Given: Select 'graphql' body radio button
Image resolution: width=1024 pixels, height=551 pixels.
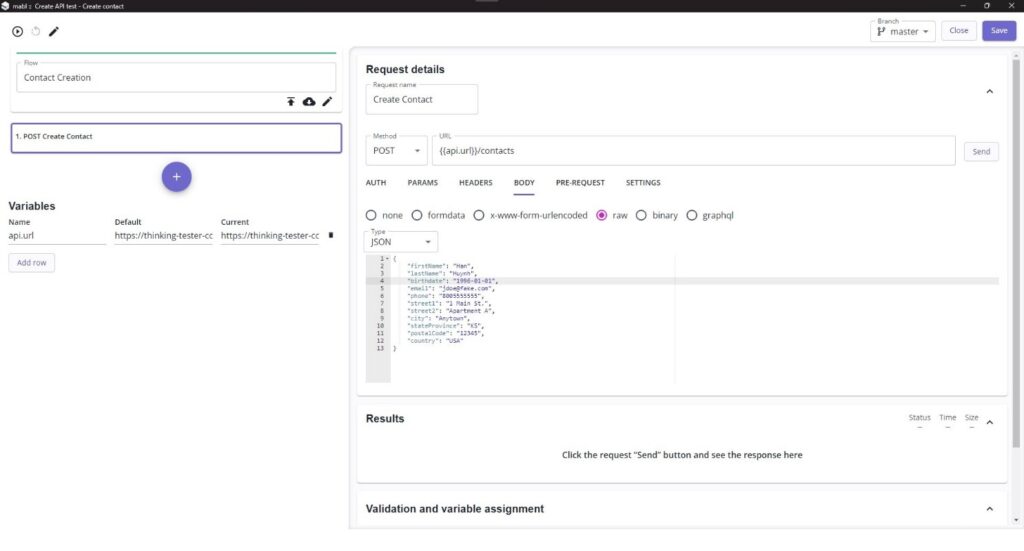Looking at the screenshot, I should (692, 215).
